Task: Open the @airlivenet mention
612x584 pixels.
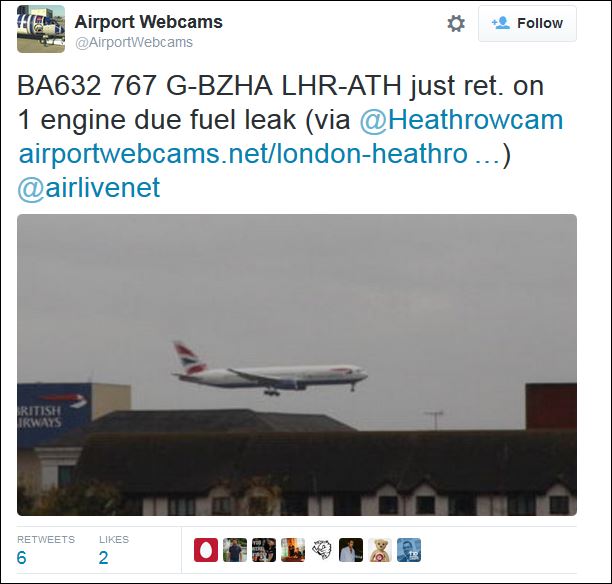Action: pyautogui.click(x=89, y=187)
